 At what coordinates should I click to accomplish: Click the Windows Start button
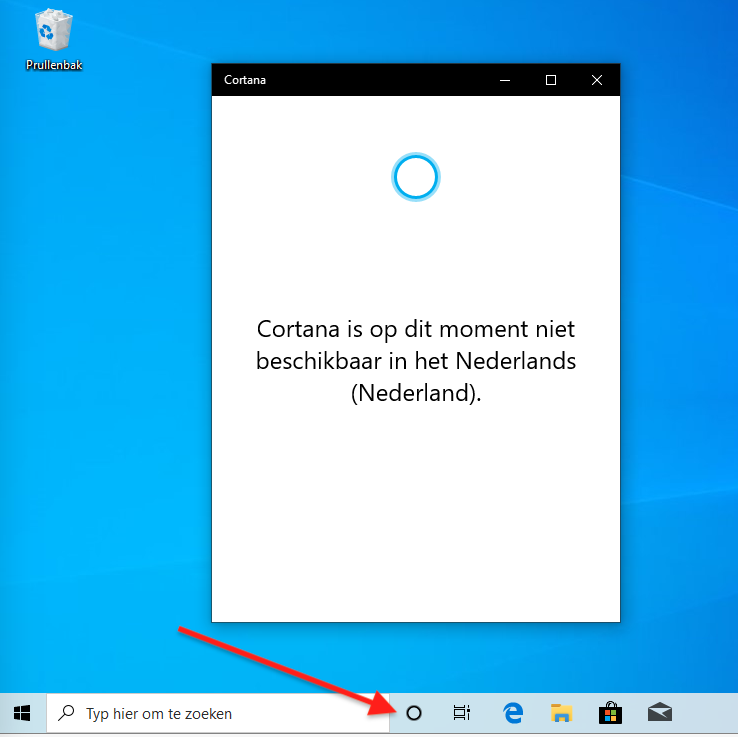(22, 713)
